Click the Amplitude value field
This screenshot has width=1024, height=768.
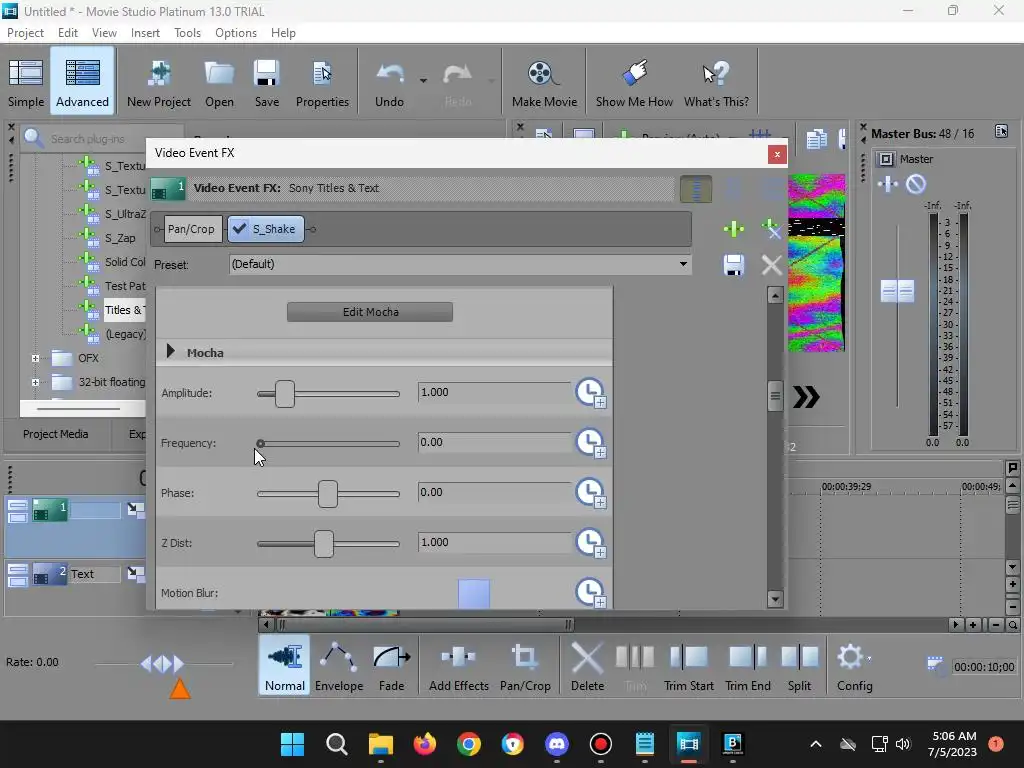pos(494,392)
